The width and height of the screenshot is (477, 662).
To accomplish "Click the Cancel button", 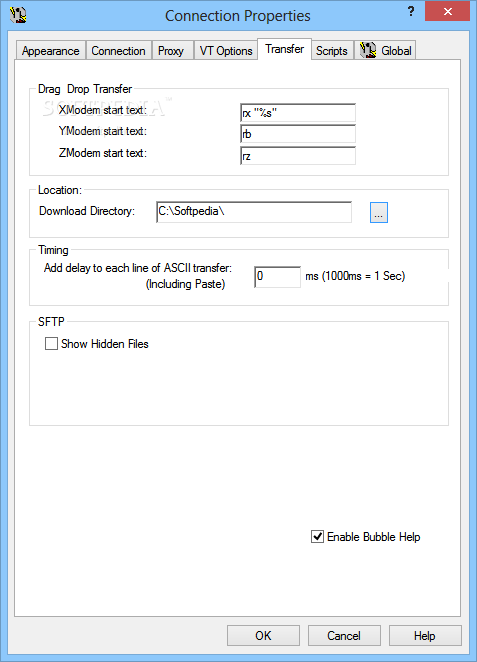I will [x=344, y=635].
